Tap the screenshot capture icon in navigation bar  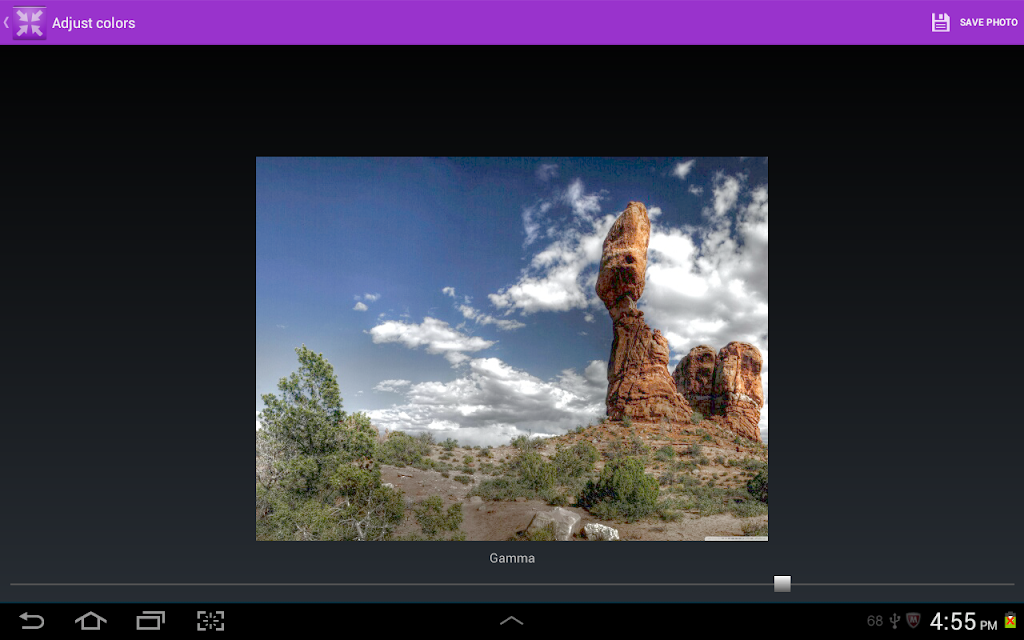pyautogui.click(x=210, y=620)
